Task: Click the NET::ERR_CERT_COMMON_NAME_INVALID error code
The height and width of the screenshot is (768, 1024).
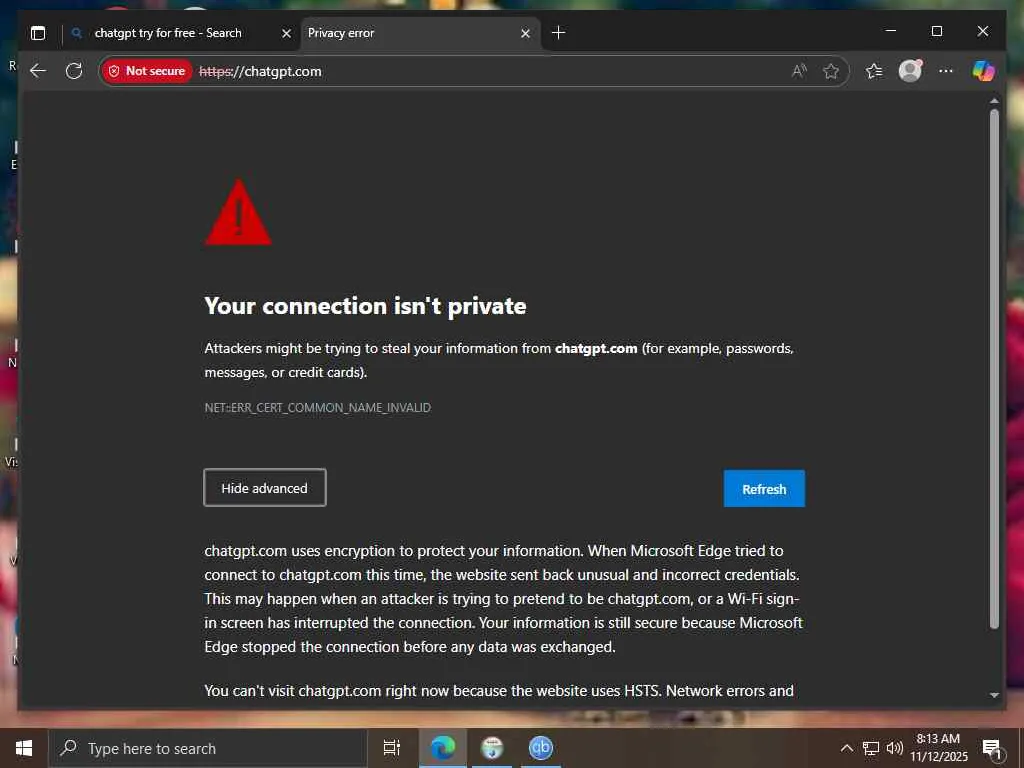Action: pyautogui.click(x=317, y=408)
